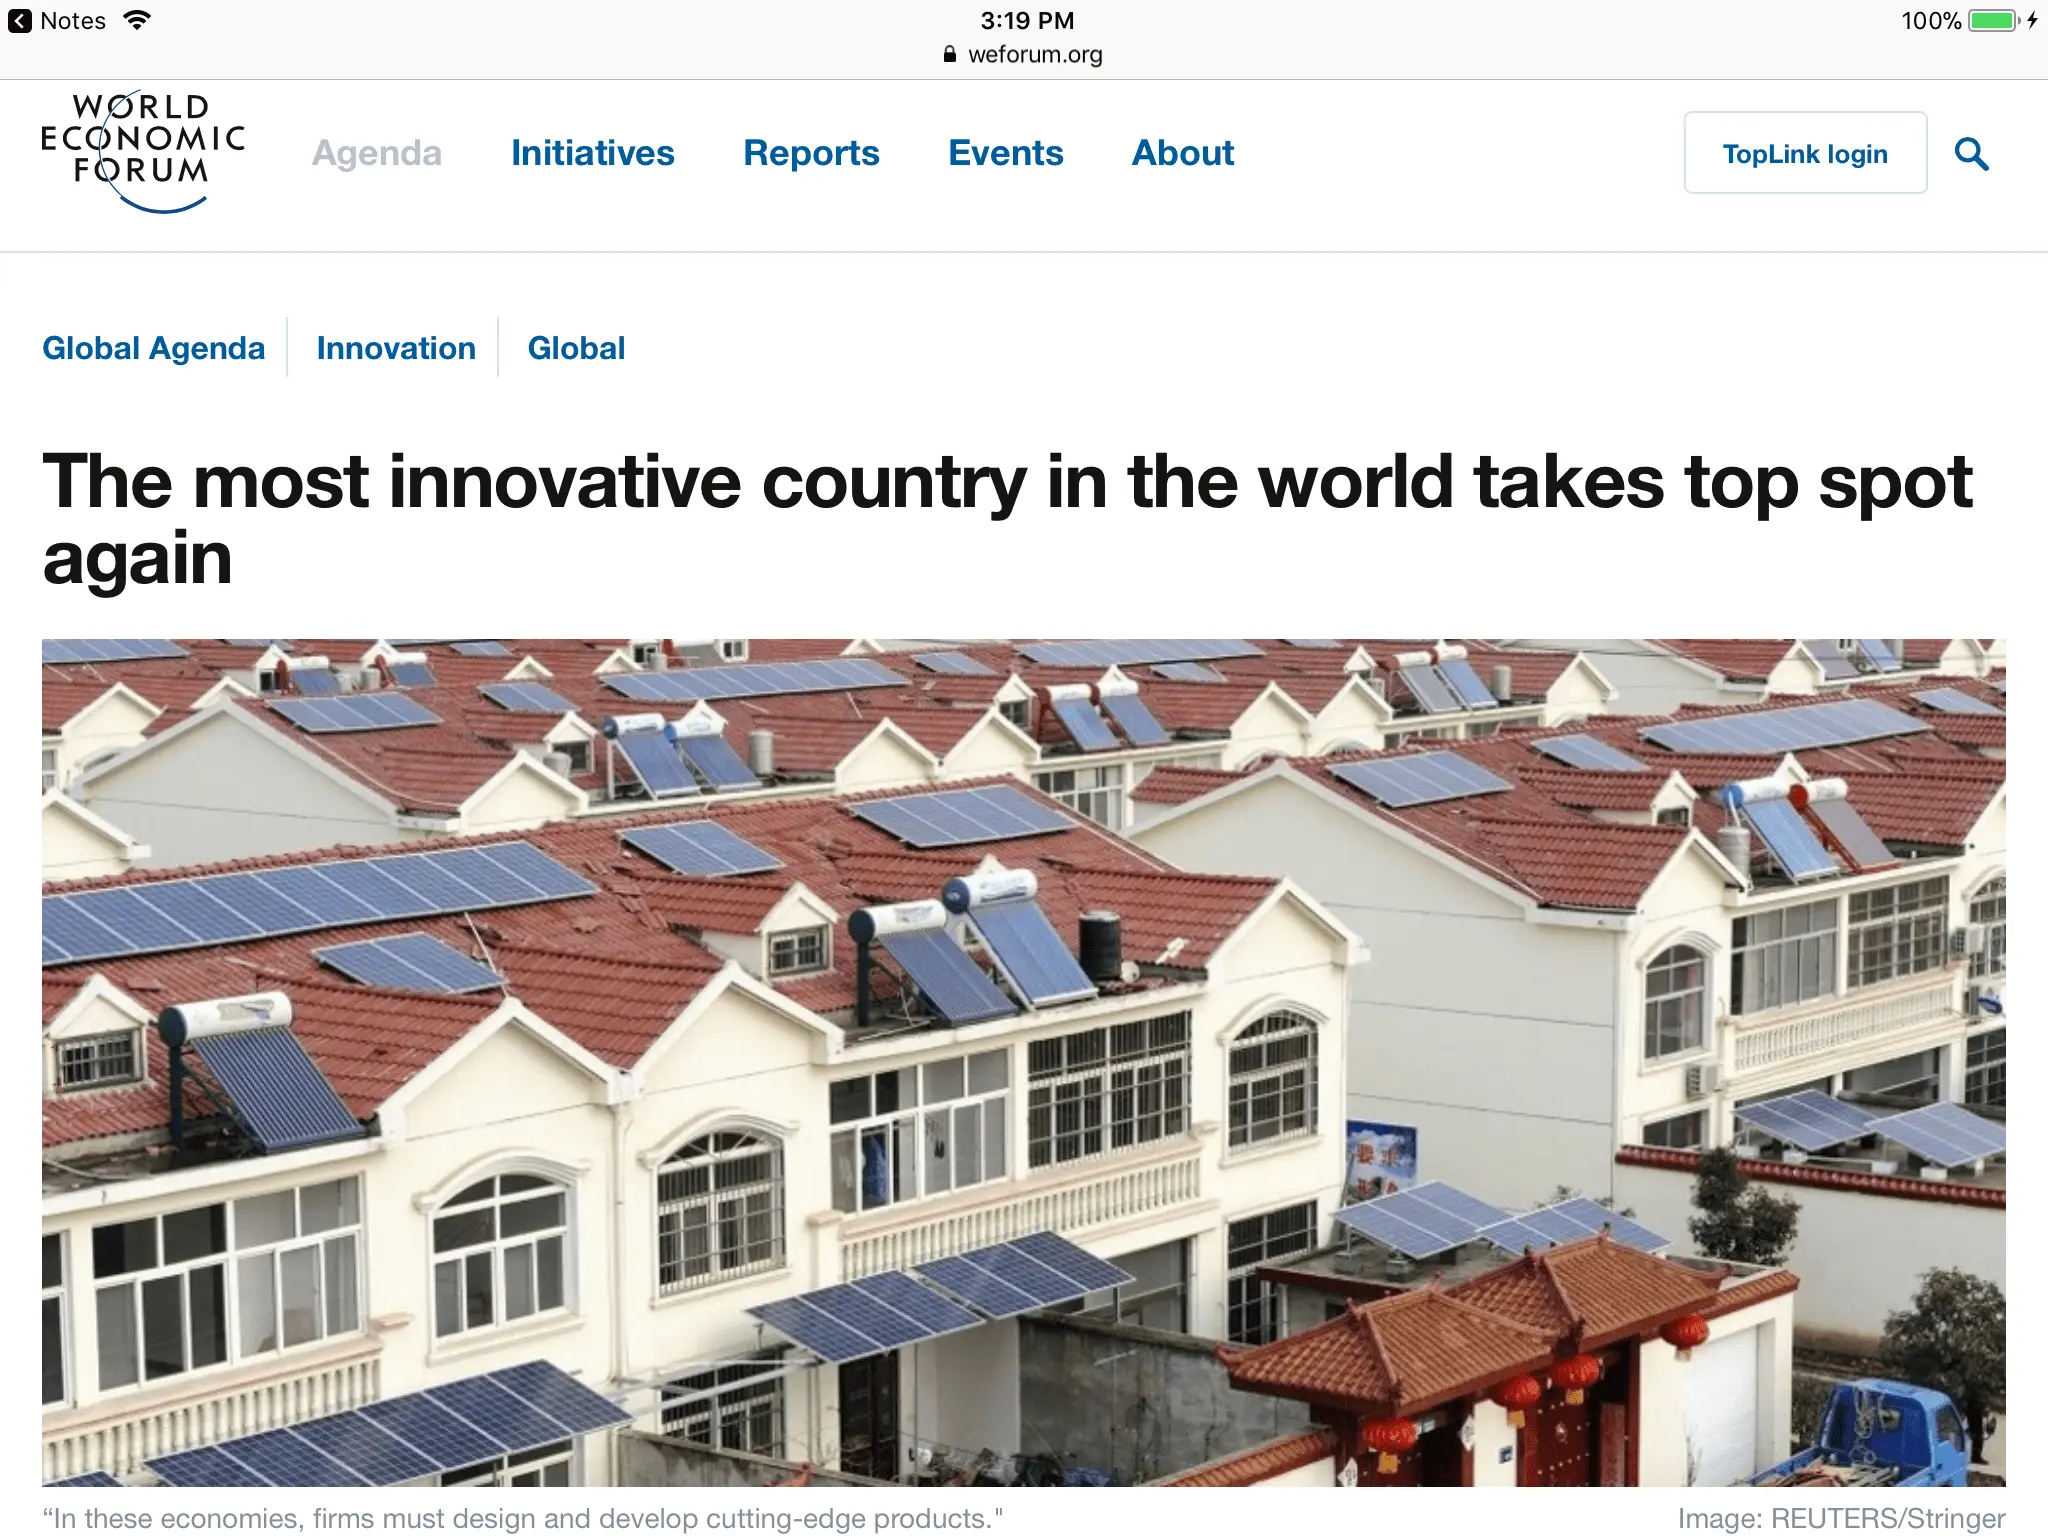Tap the back arrow to Notes
The height and width of the screenshot is (1536, 2048).
tap(19, 21)
